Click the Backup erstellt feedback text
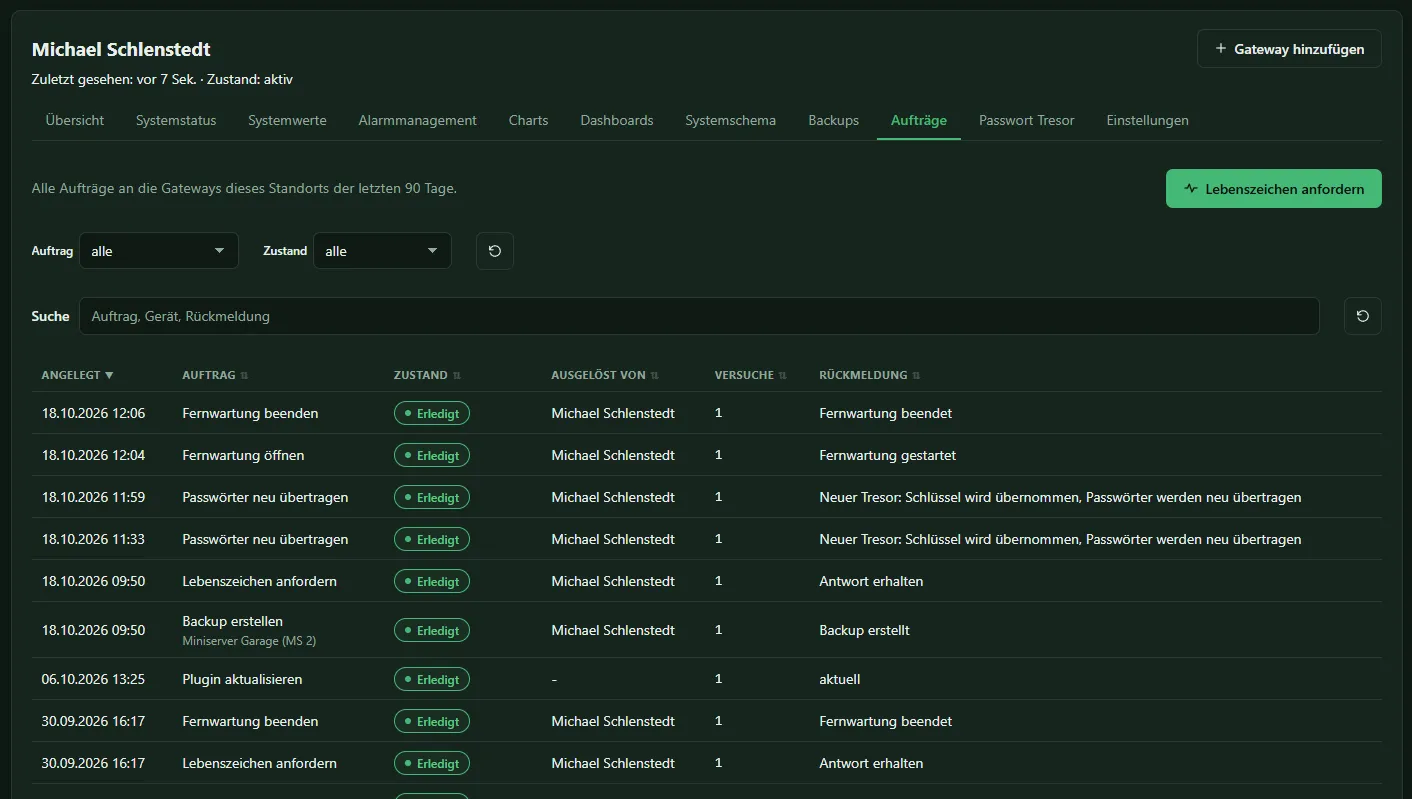The image size is (1412, 799). point(864,630)
